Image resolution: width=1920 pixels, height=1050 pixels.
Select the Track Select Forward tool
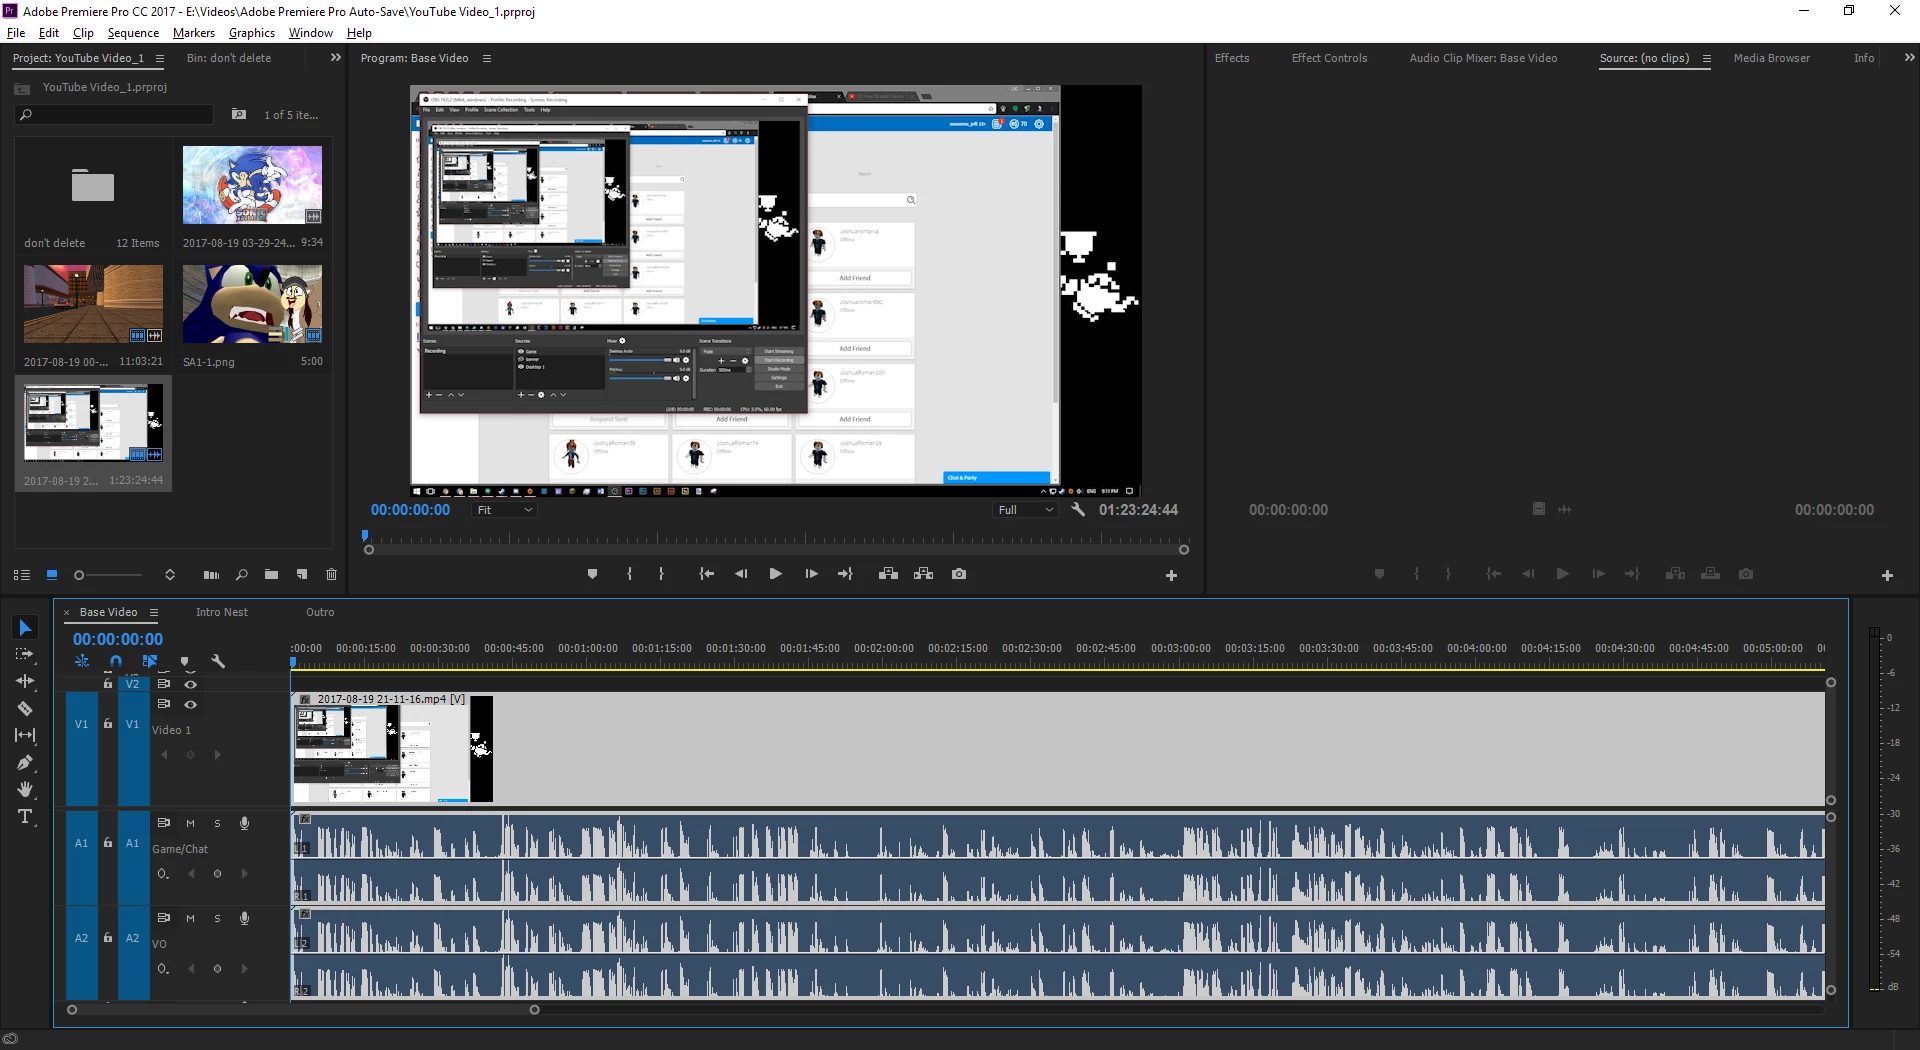(x=25, y=654)
